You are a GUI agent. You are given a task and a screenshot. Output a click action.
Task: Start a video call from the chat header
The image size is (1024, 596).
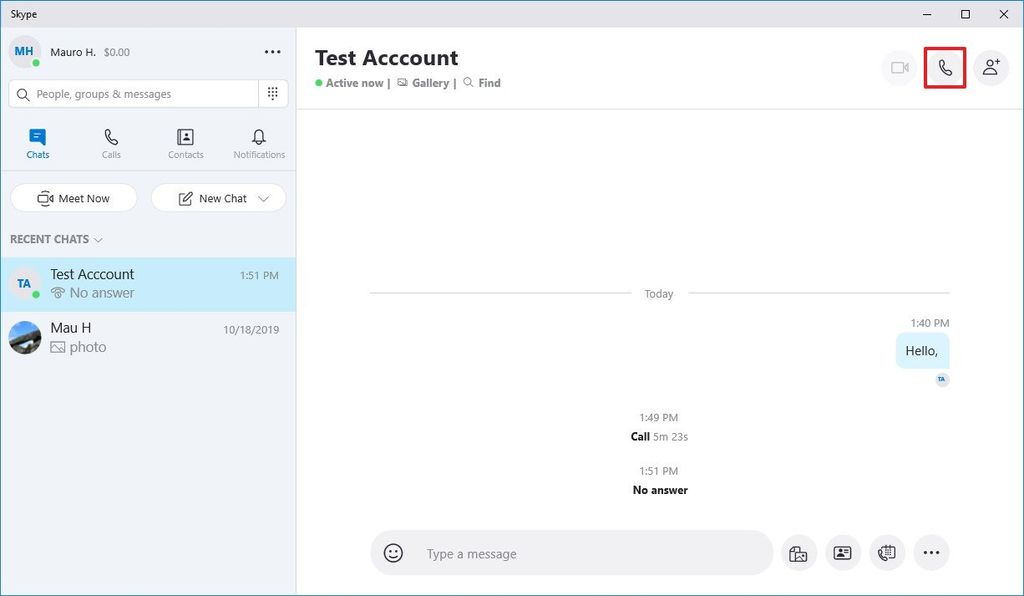coord(898,67)
